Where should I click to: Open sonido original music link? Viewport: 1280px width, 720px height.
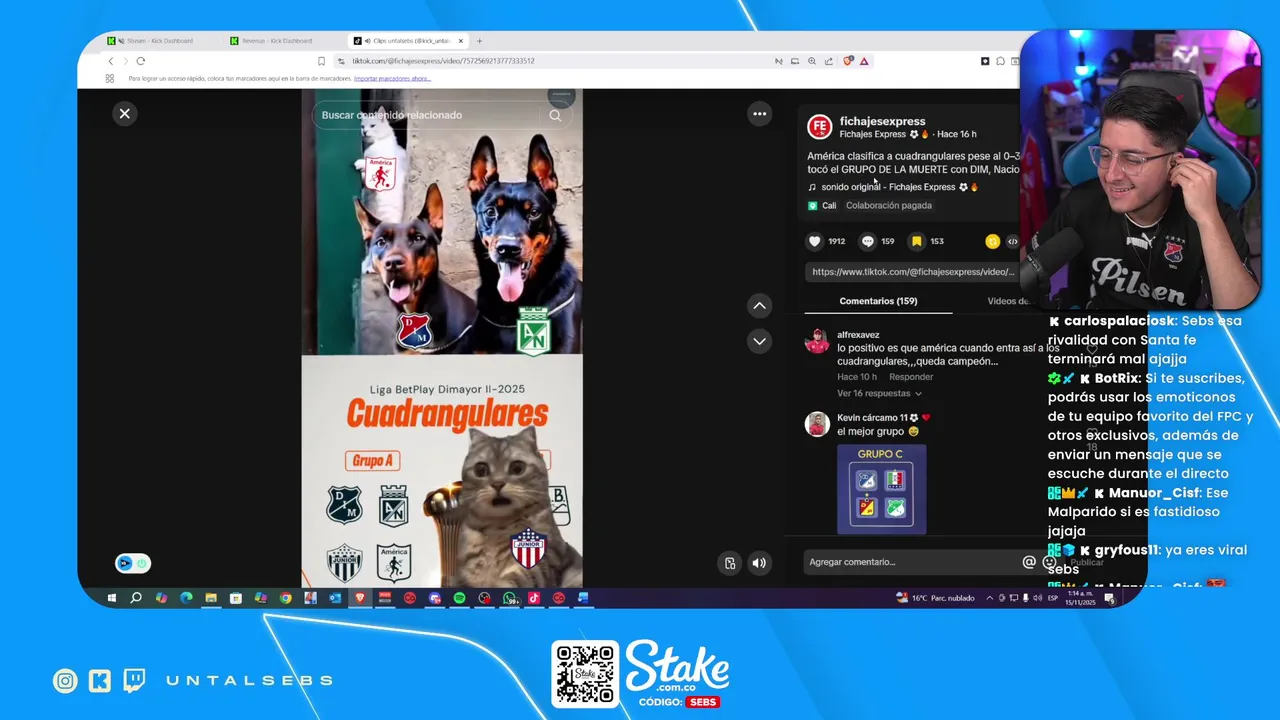(x=892, y=187)
